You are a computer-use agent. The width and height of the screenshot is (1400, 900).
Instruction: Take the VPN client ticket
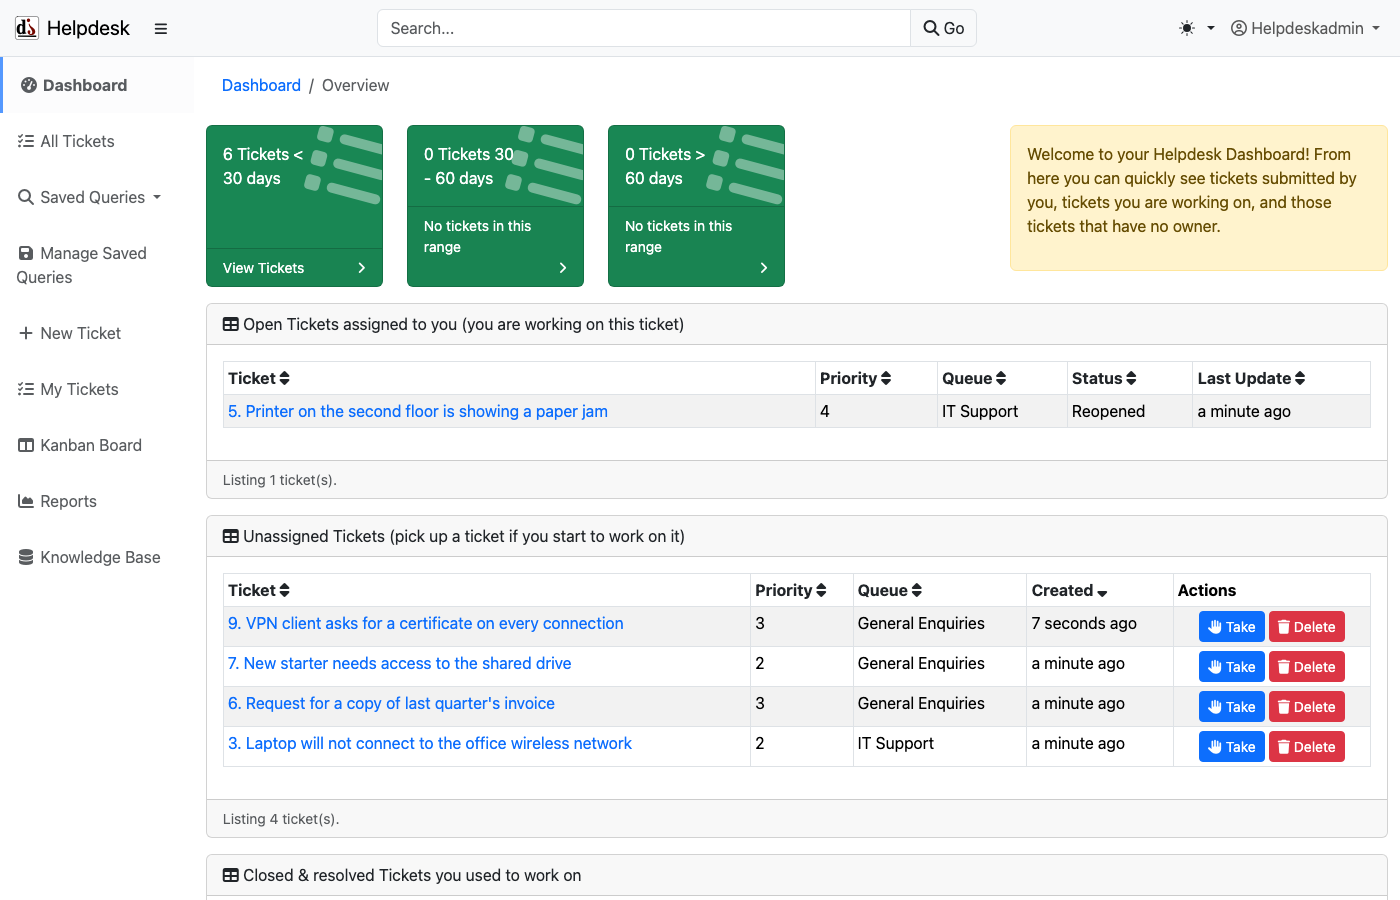1232,627
